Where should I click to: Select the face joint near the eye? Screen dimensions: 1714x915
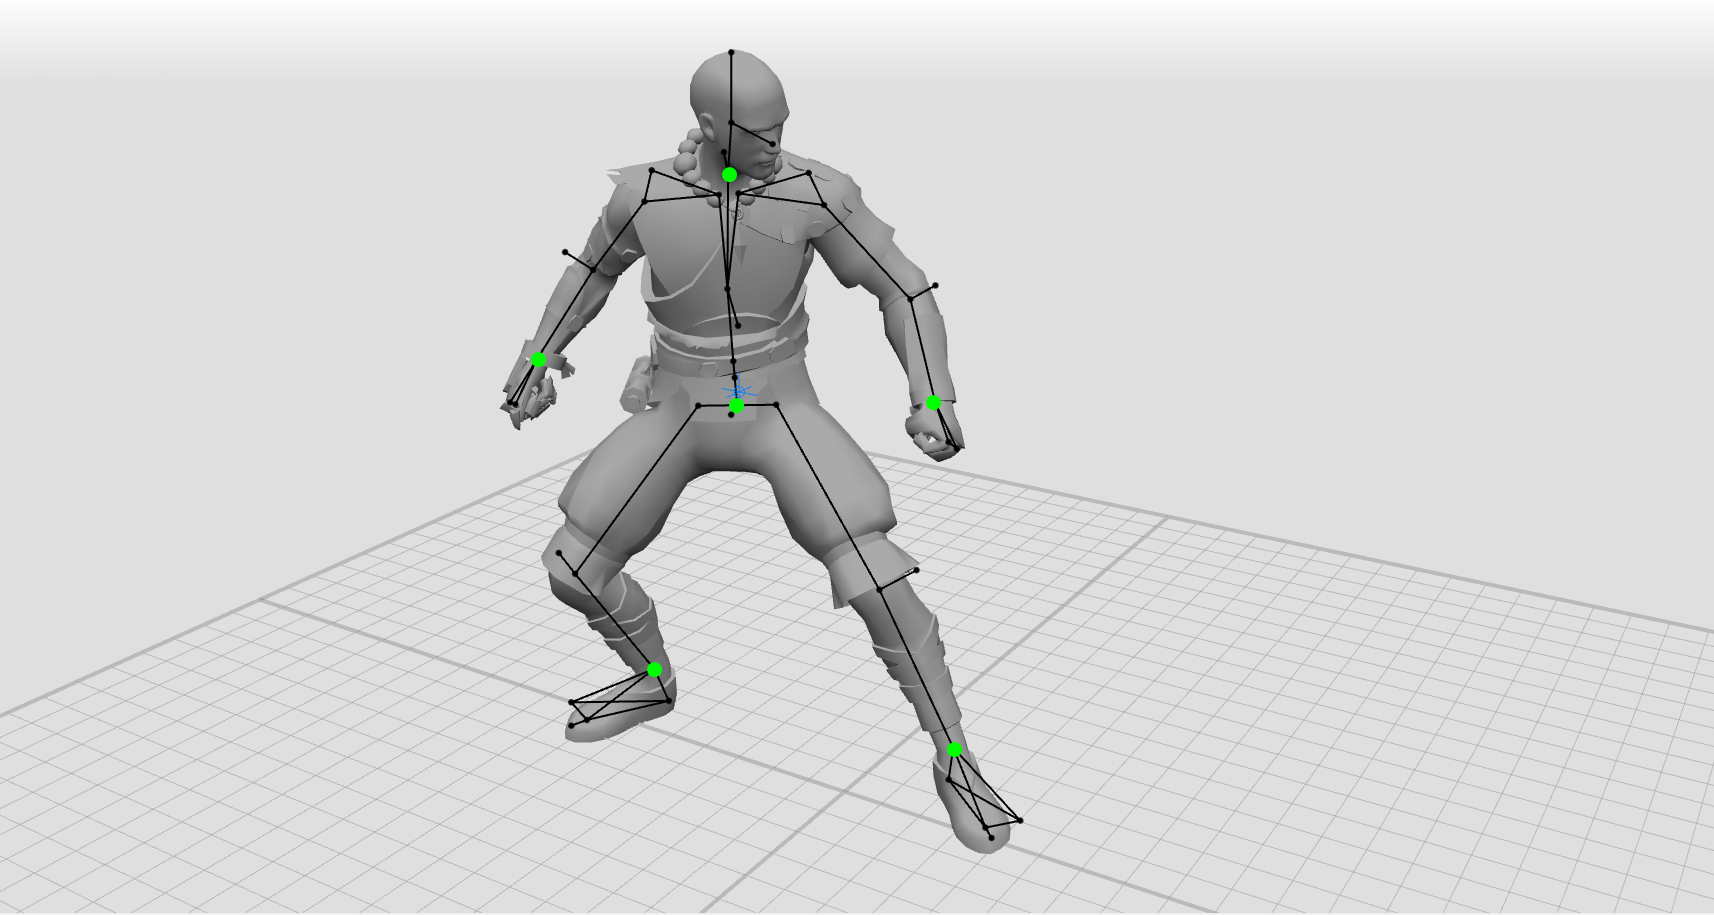(x=773, y=143)
